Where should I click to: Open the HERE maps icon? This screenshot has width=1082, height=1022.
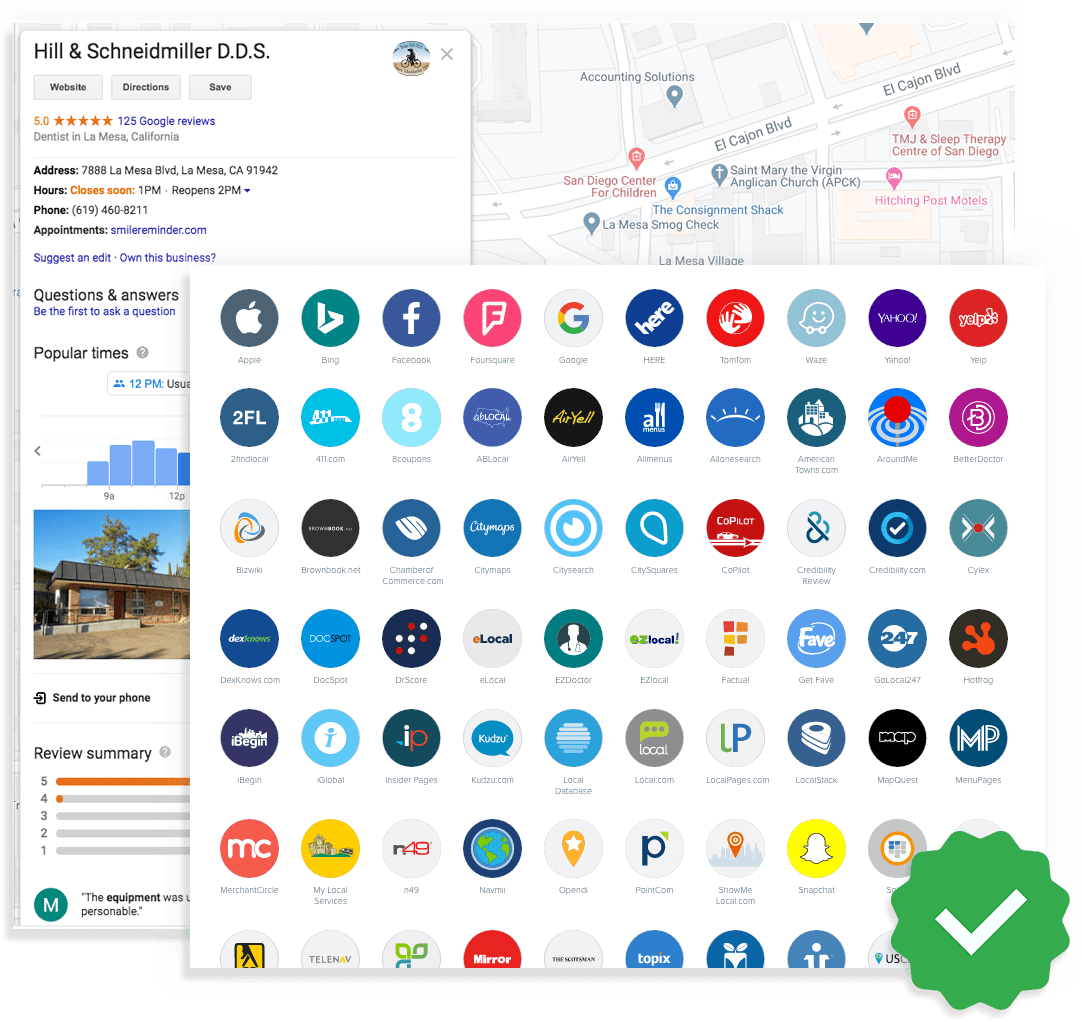point(654,318)
